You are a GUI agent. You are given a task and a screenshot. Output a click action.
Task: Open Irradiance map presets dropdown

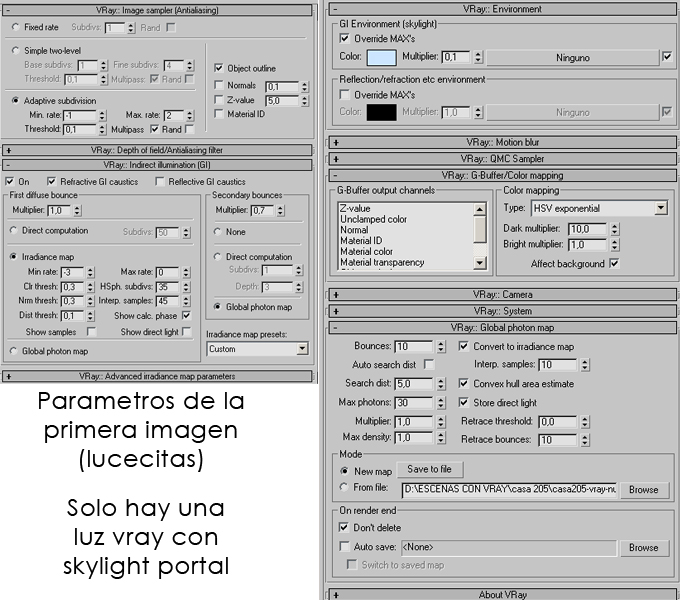click(x=258, y=349)
